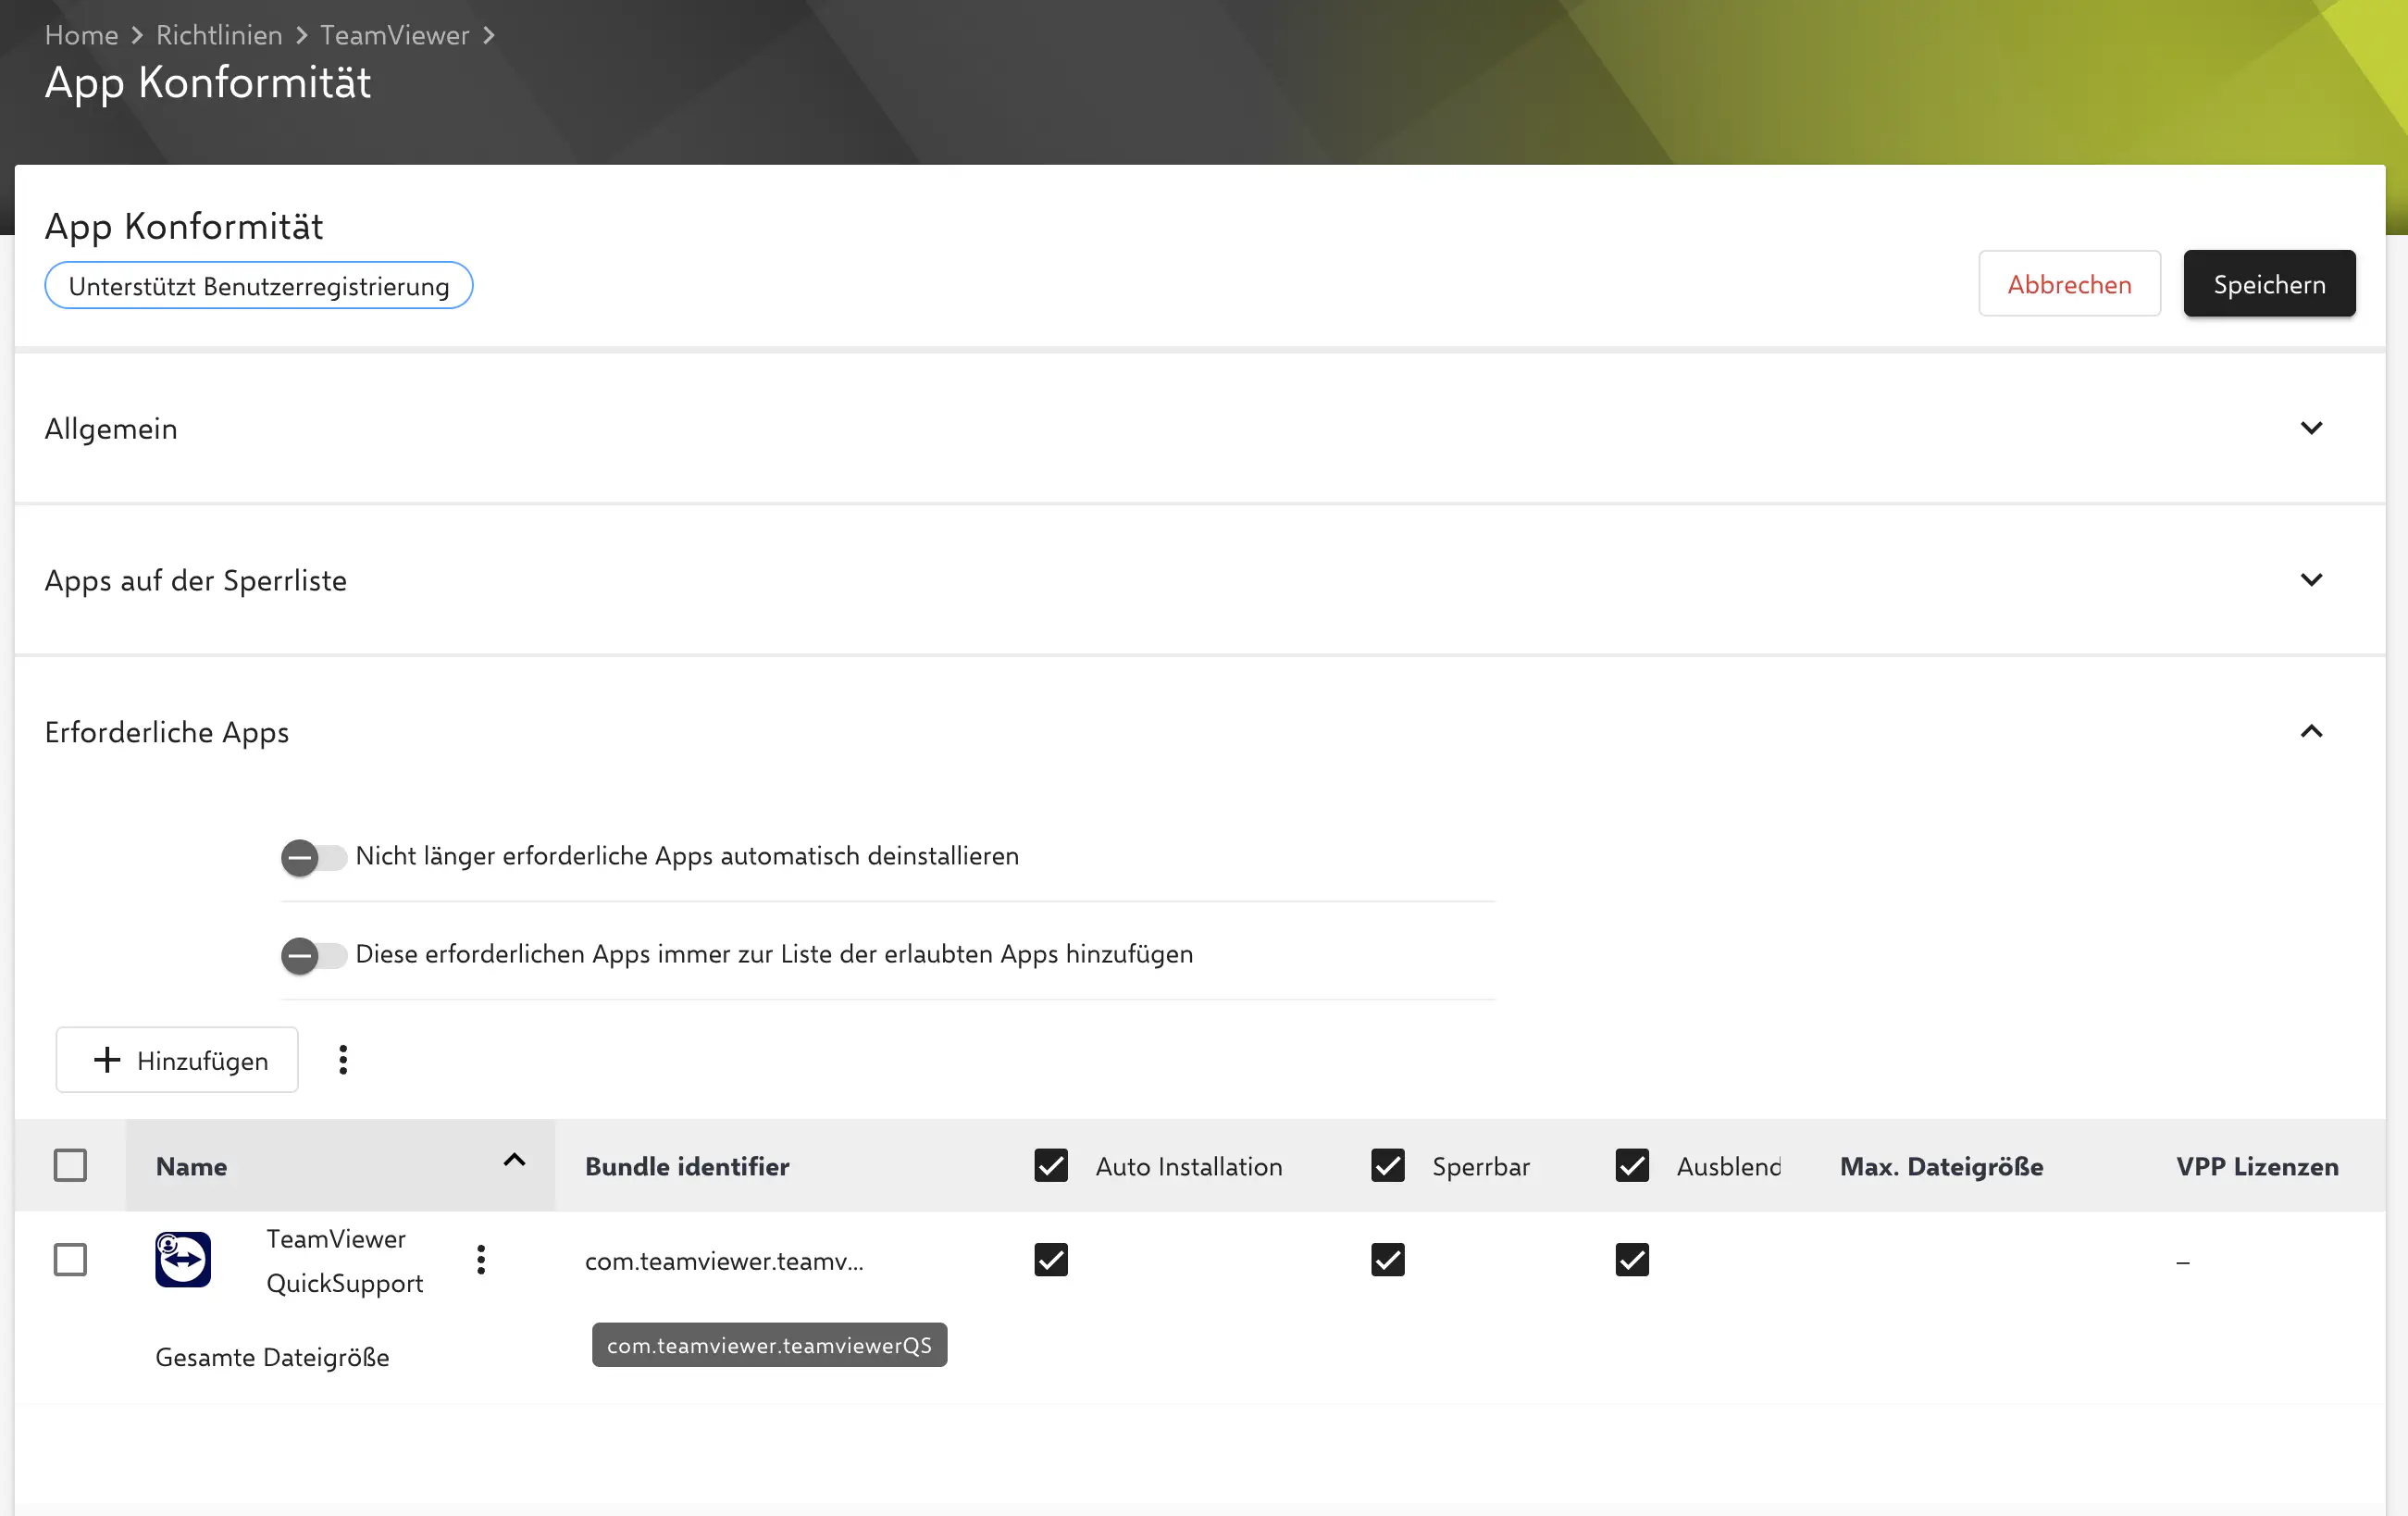This screenshot has width=2408, height=1516.
Task: Collapse the Erforderliche Apps section
Action: [x=2311, y=731]
